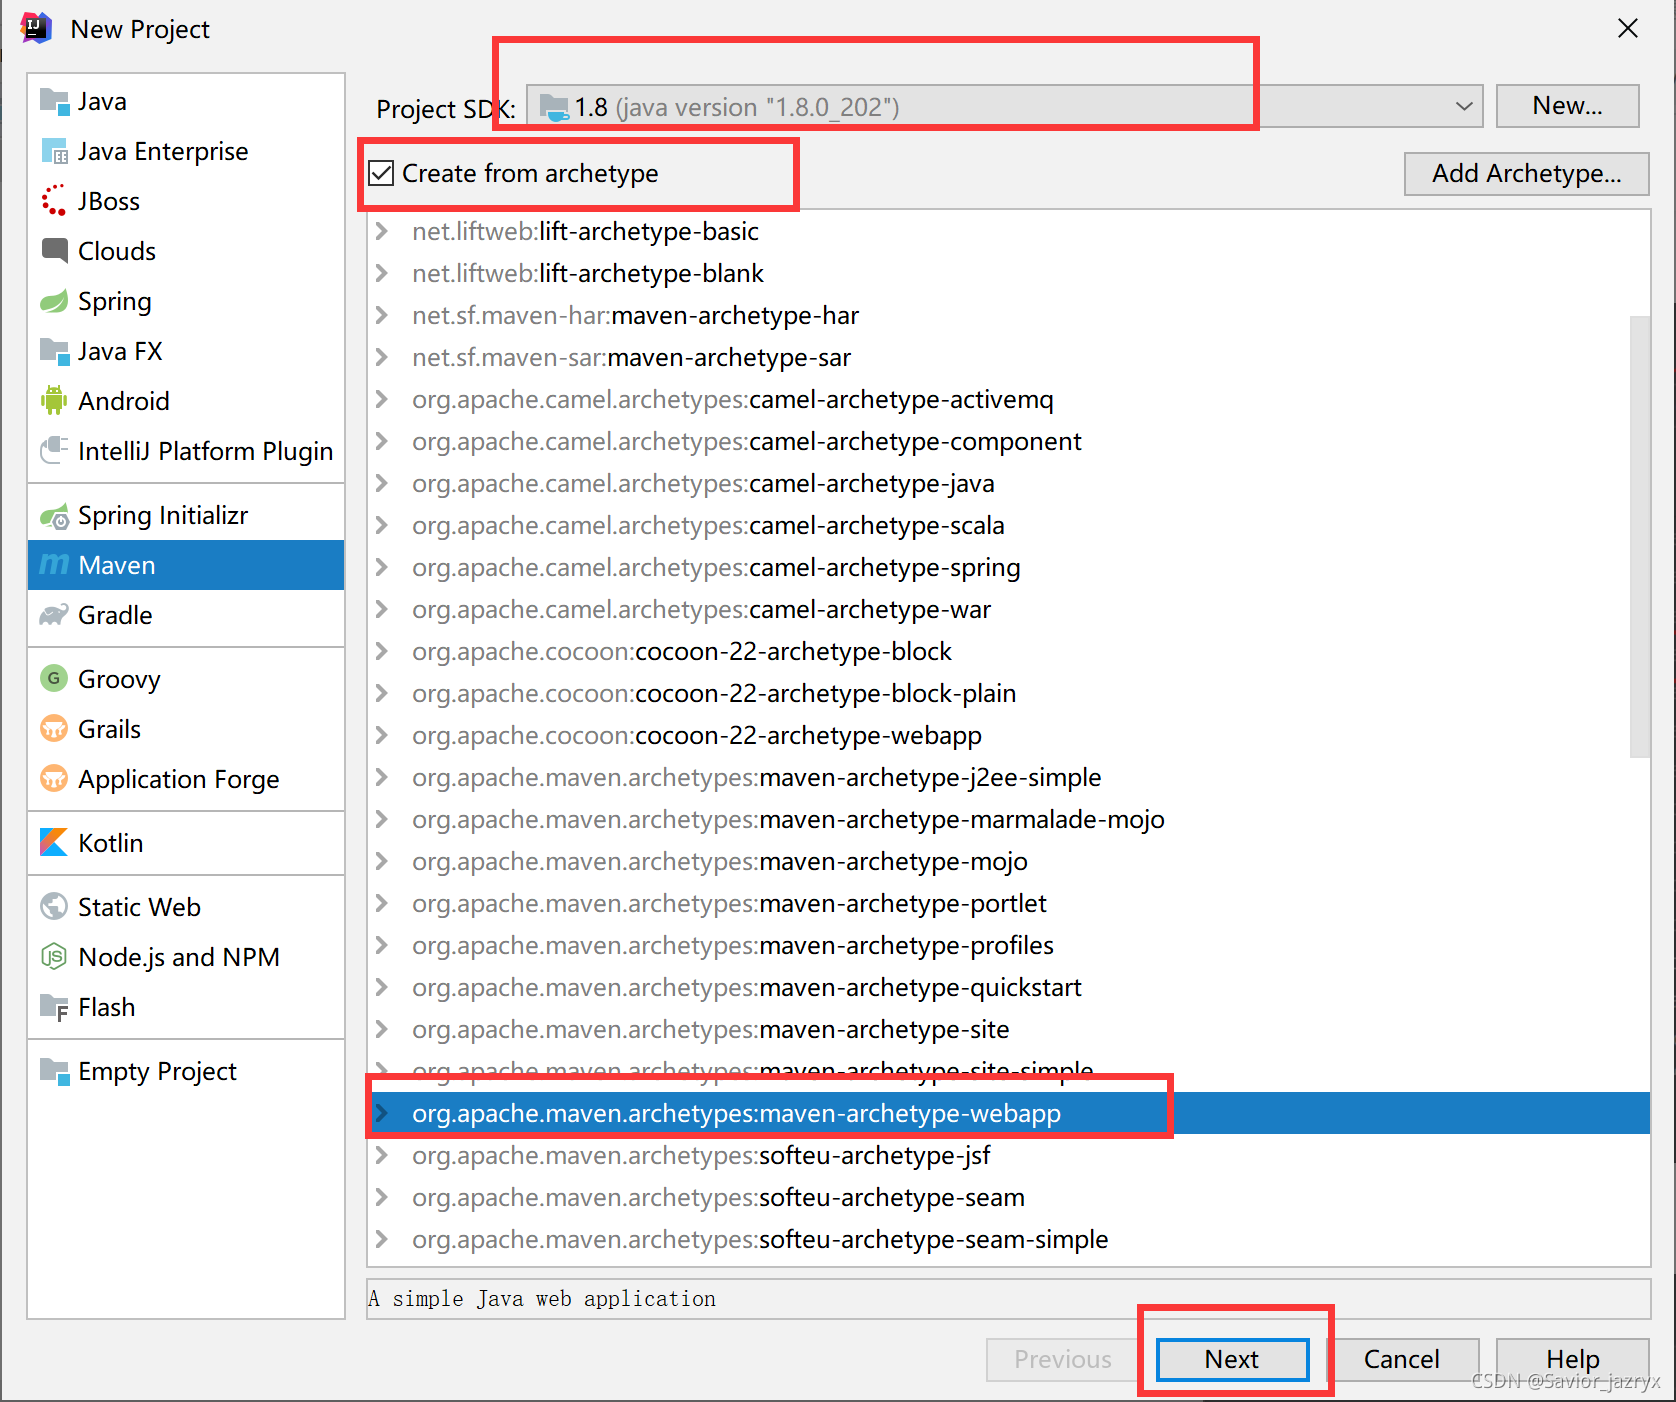The image size is (1676, 1402).
Task: Click the Next button
Action: coord(1232,1359)
